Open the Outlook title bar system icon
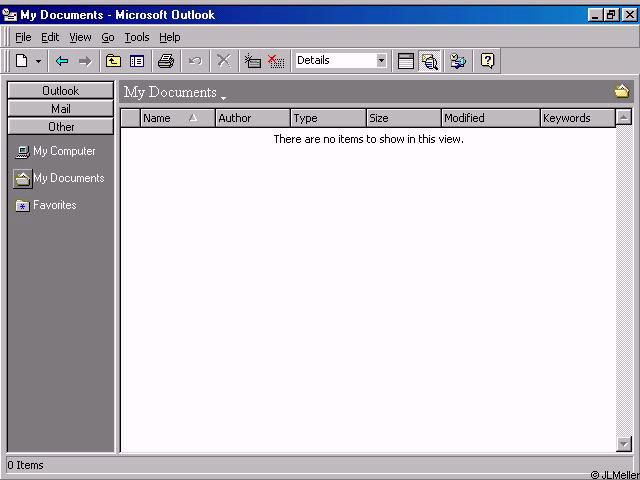The height and width of the screenshot is (480, 640). pyautogui.click(x=10, y=15)
